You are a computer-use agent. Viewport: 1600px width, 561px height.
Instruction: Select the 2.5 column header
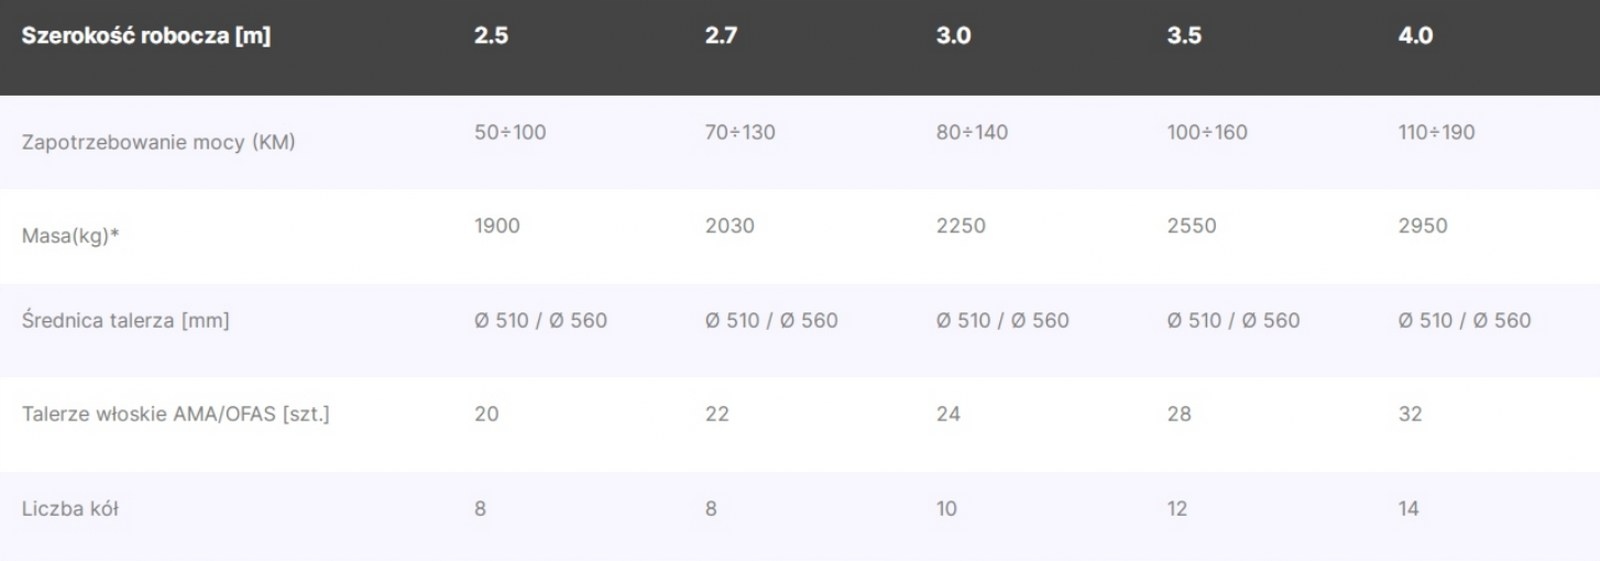click(491, 36)
